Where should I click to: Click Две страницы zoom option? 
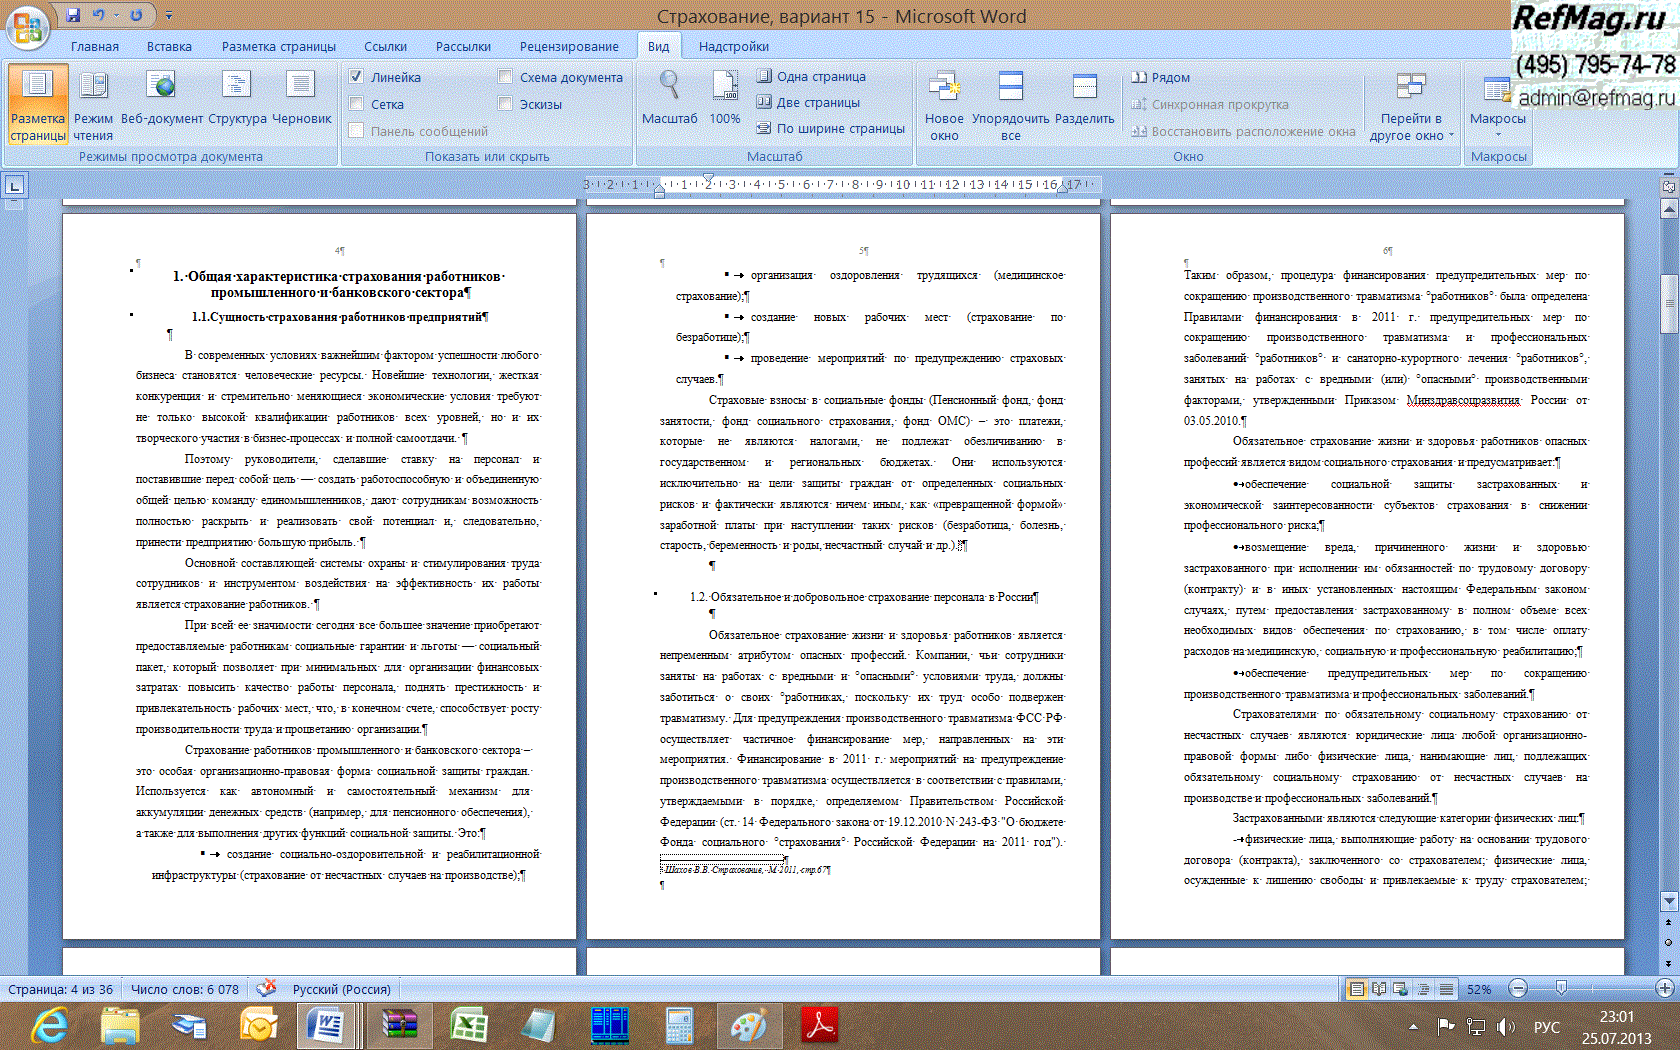point(808,102)
